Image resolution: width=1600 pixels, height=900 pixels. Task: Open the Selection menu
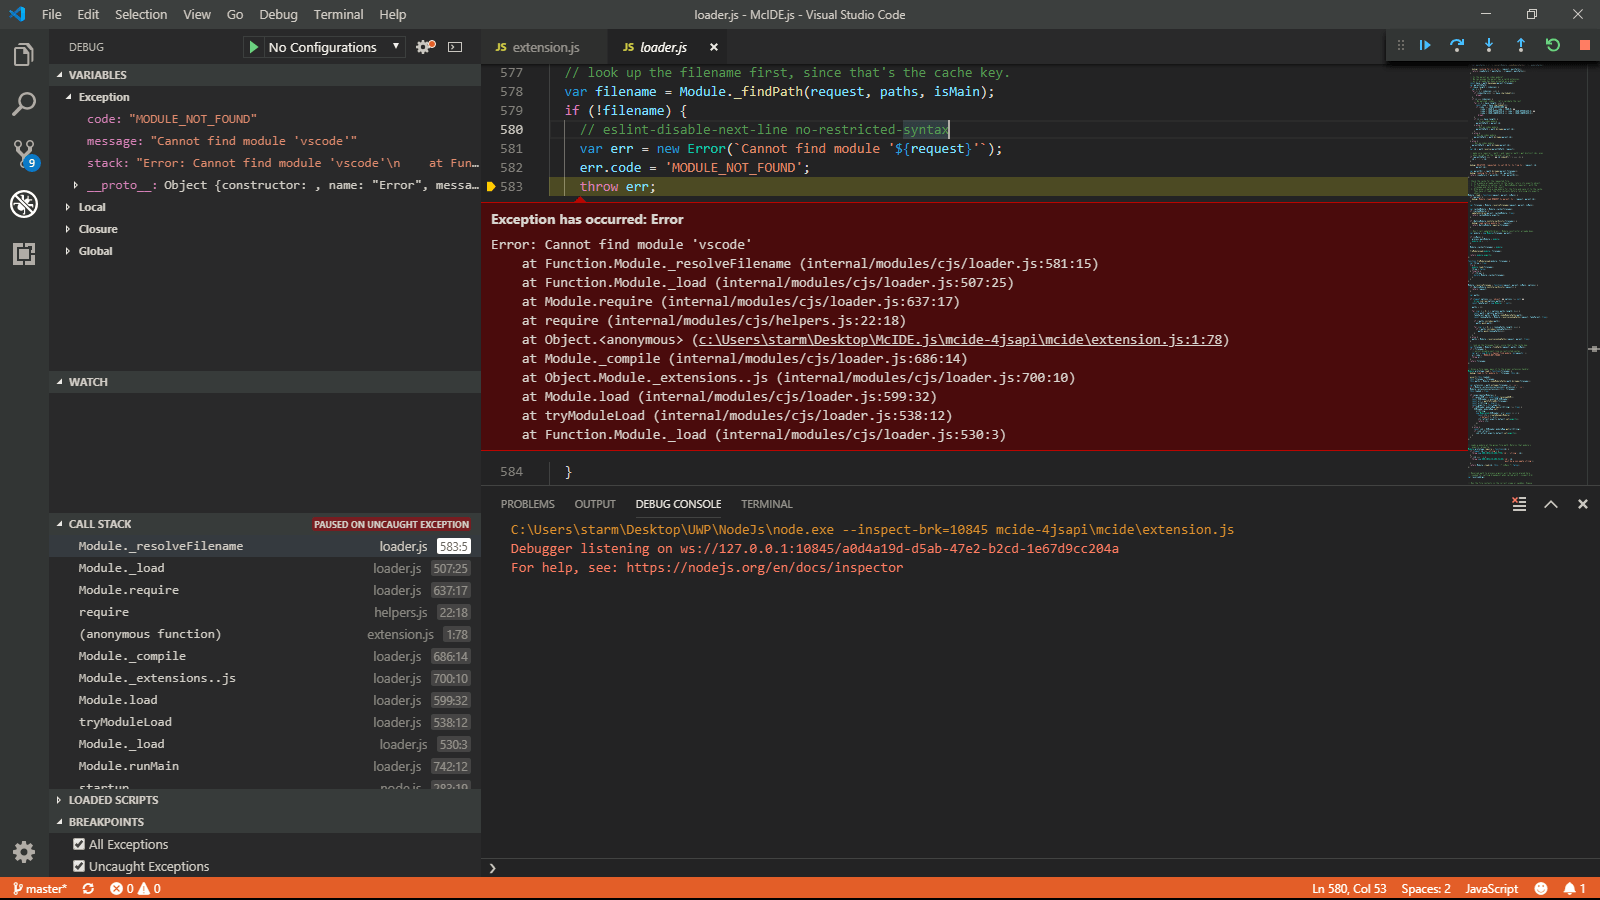click(141, 14)
